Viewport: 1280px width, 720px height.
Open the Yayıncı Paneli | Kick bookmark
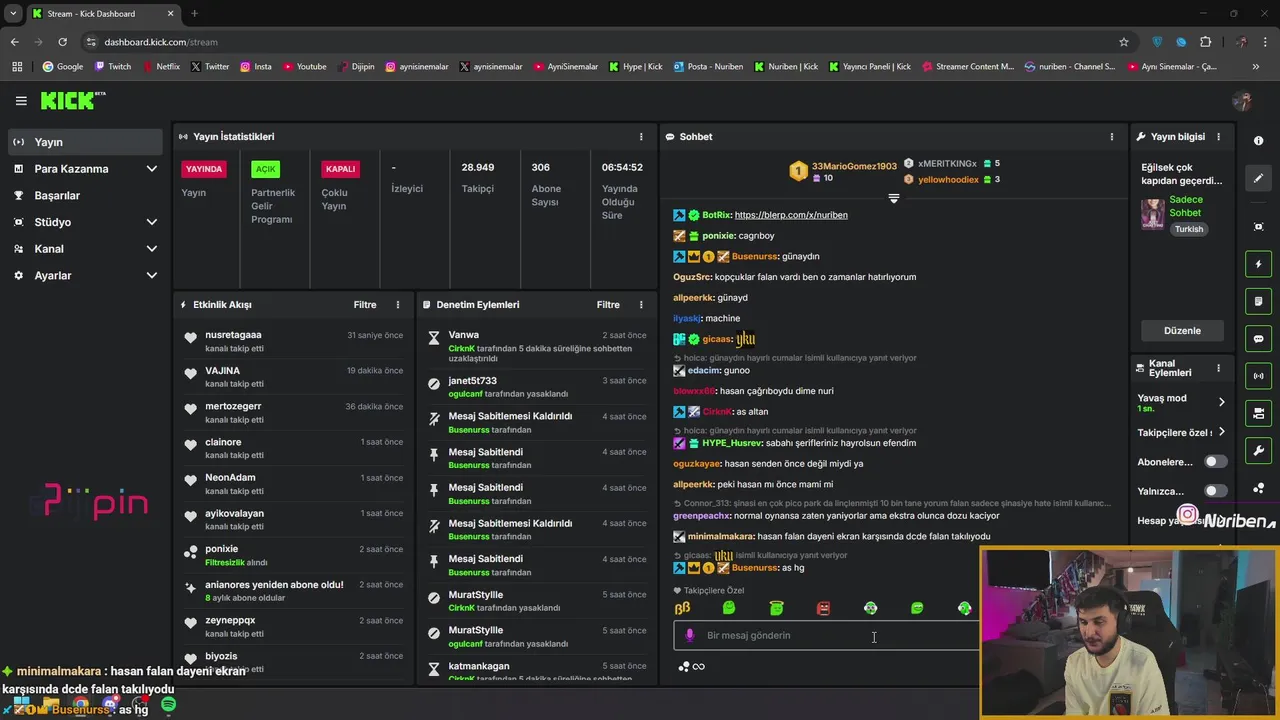click(x=868, y=67)
